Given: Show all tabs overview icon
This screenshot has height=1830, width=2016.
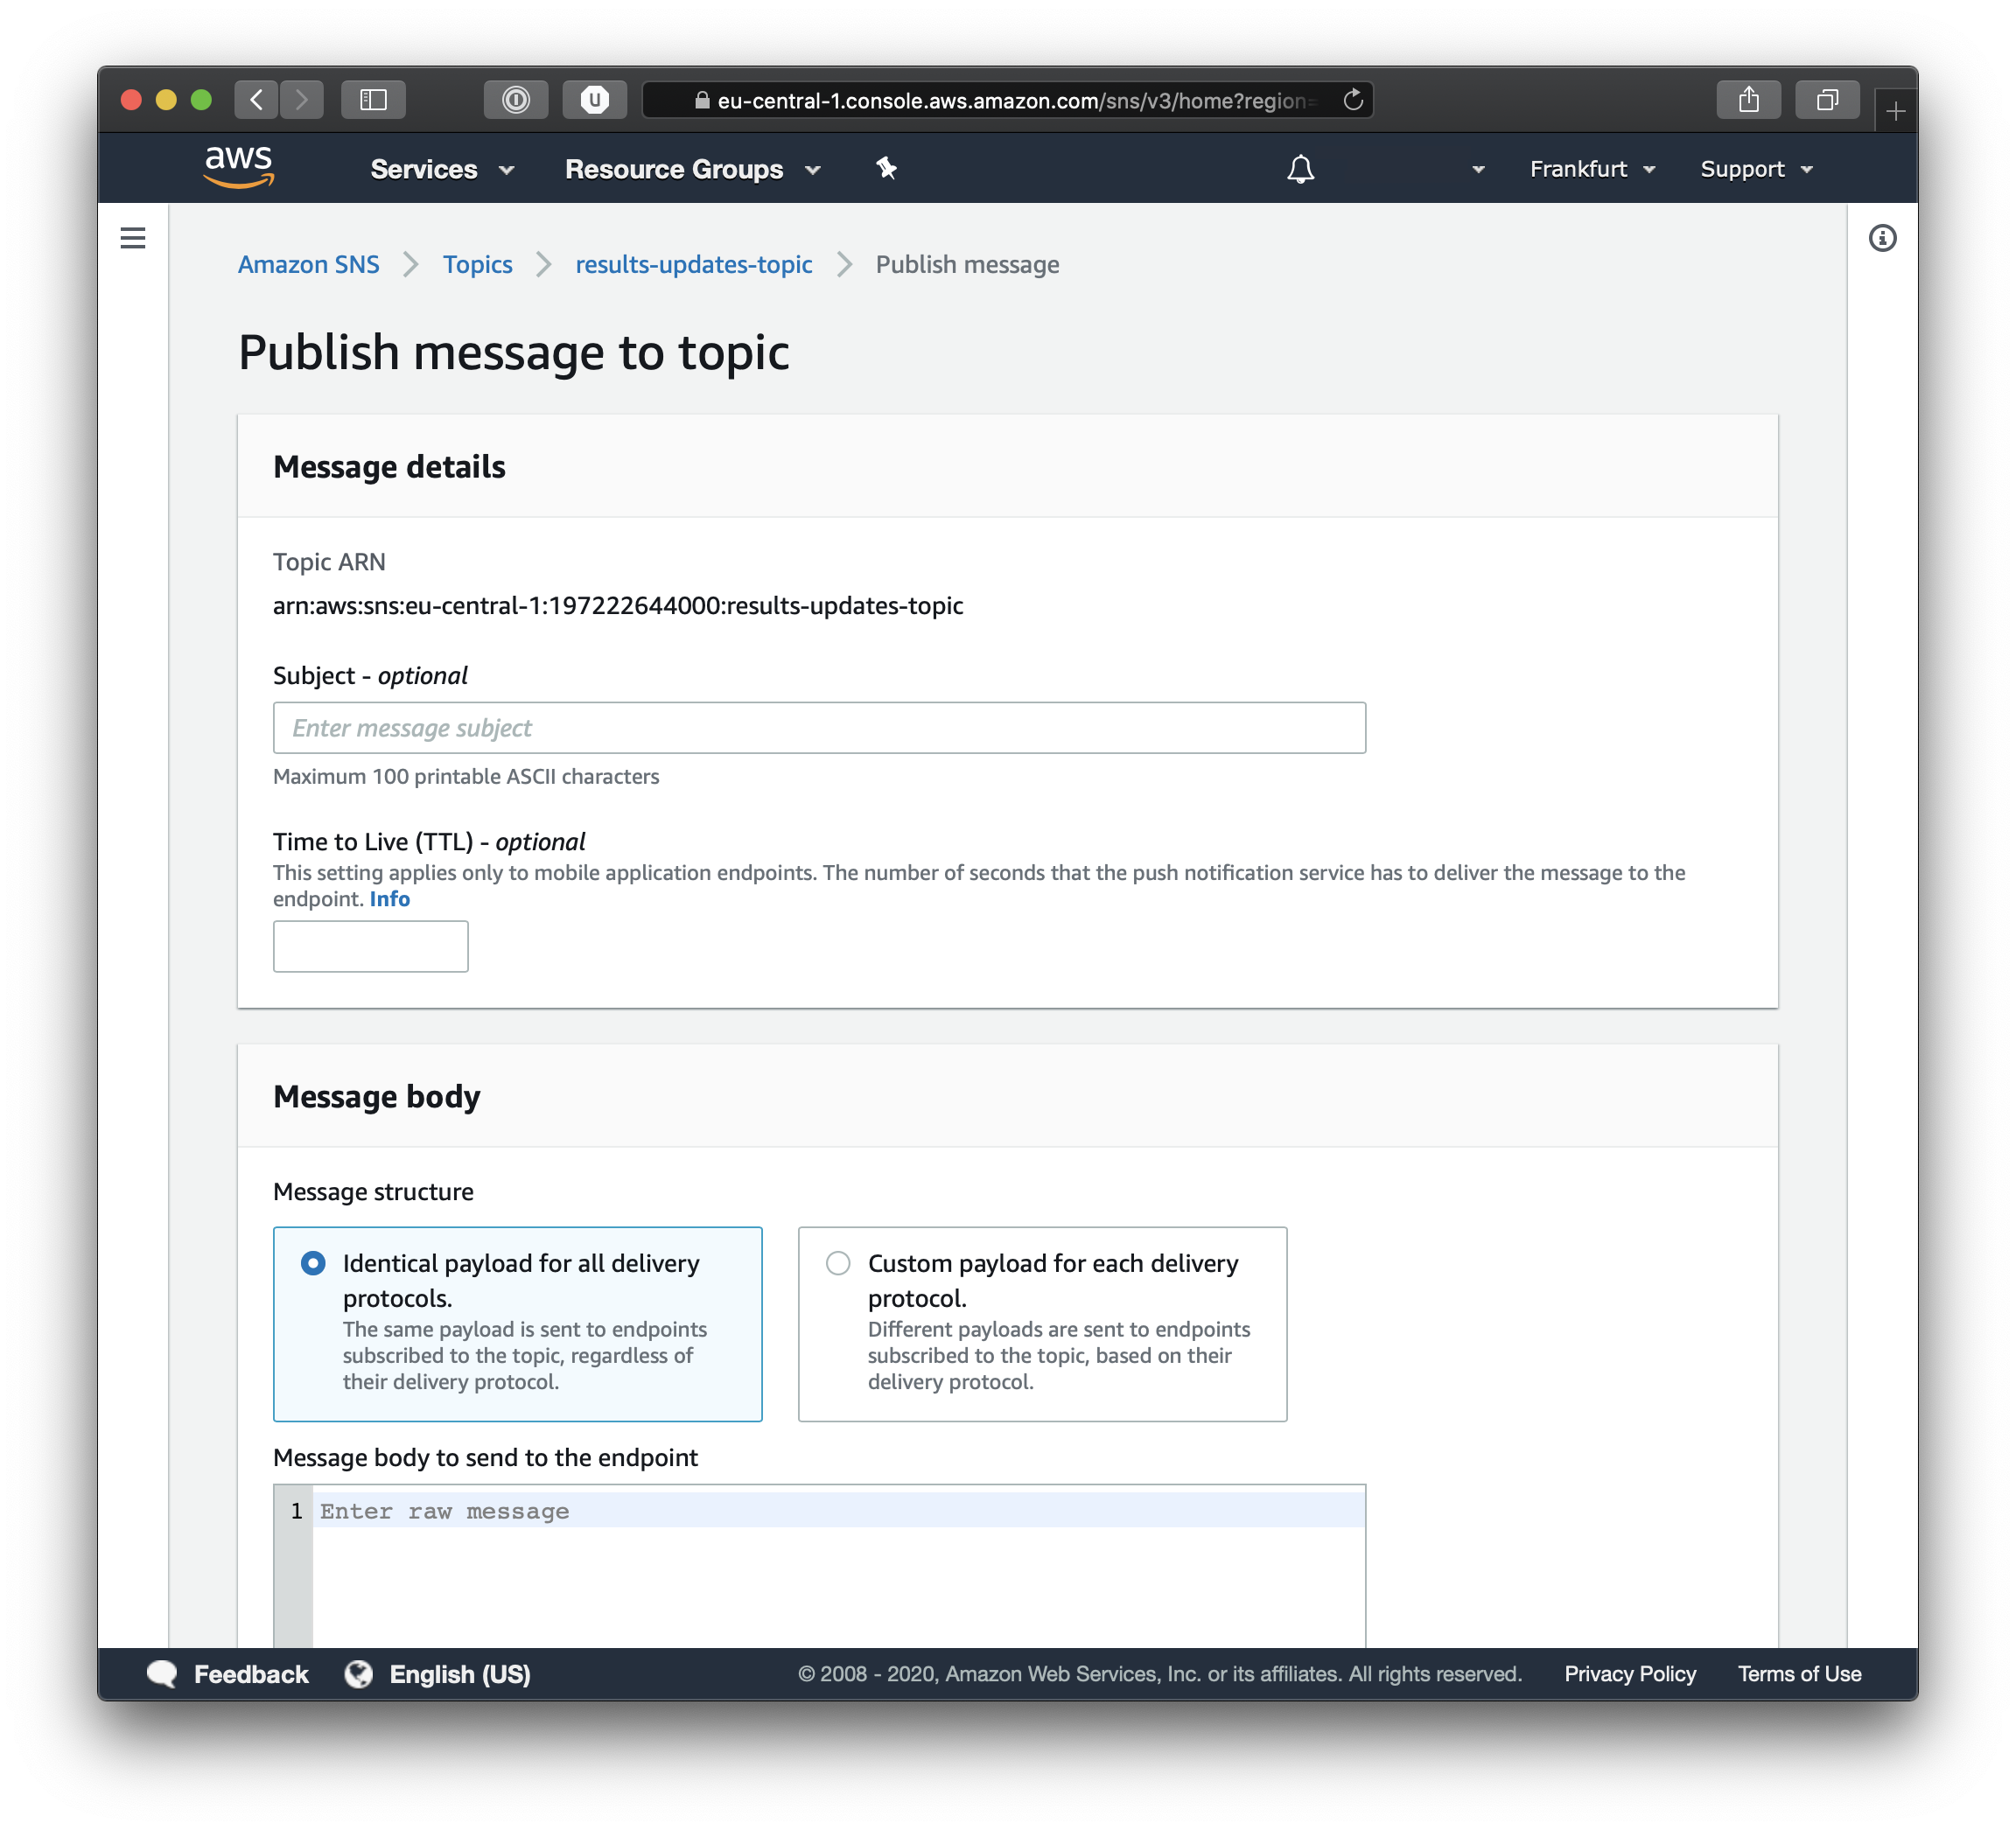Looking at the screenshot, I should 1827,100.
